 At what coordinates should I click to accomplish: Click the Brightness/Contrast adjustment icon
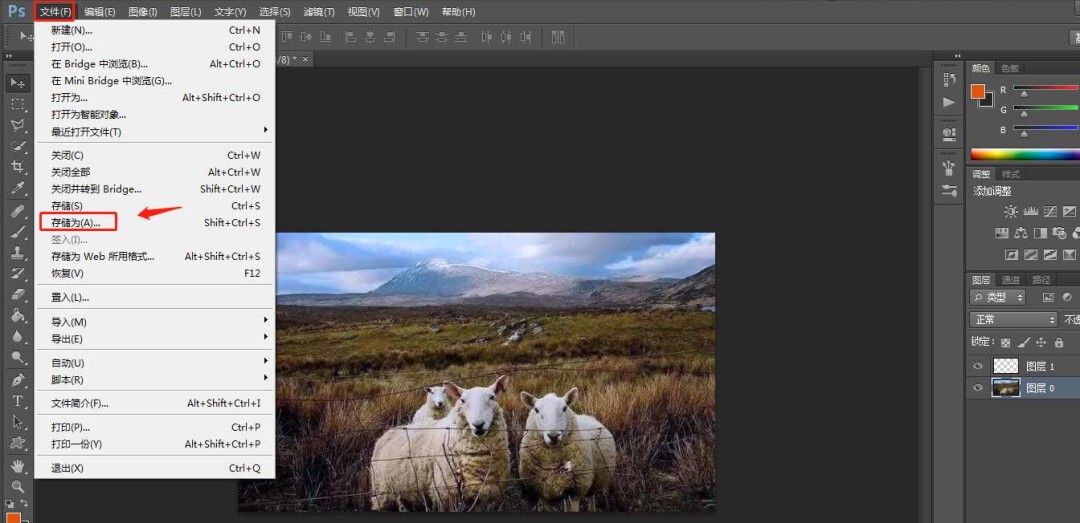1011,212
